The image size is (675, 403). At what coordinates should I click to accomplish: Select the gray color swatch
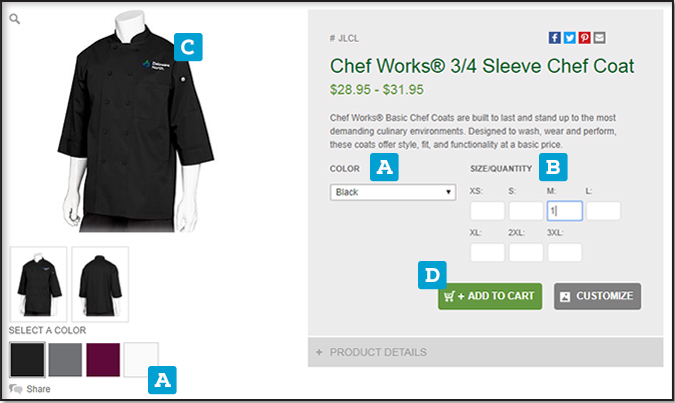tap(65, 360)
